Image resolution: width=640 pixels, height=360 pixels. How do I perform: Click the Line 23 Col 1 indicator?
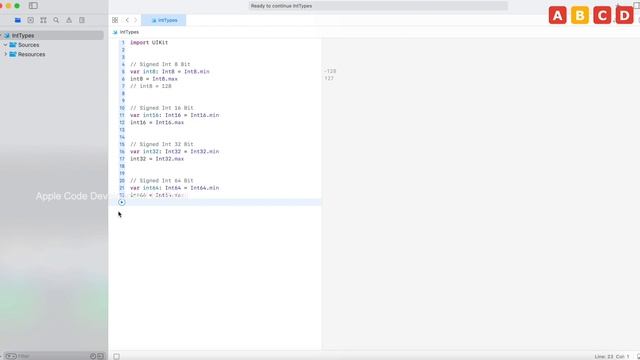[x=611, y=356]
